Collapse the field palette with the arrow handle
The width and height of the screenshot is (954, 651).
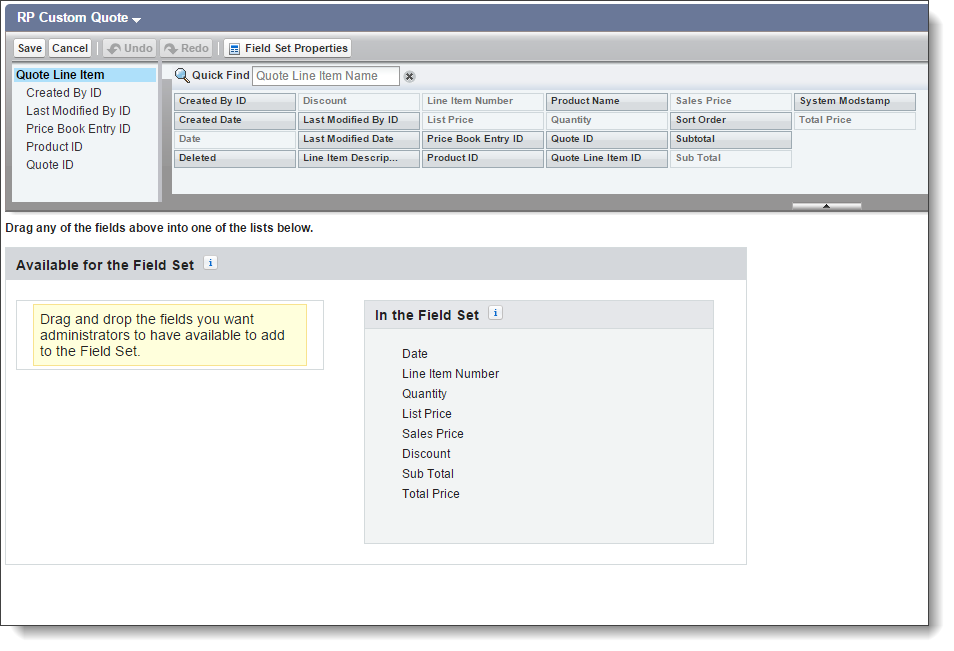[826, 206]
